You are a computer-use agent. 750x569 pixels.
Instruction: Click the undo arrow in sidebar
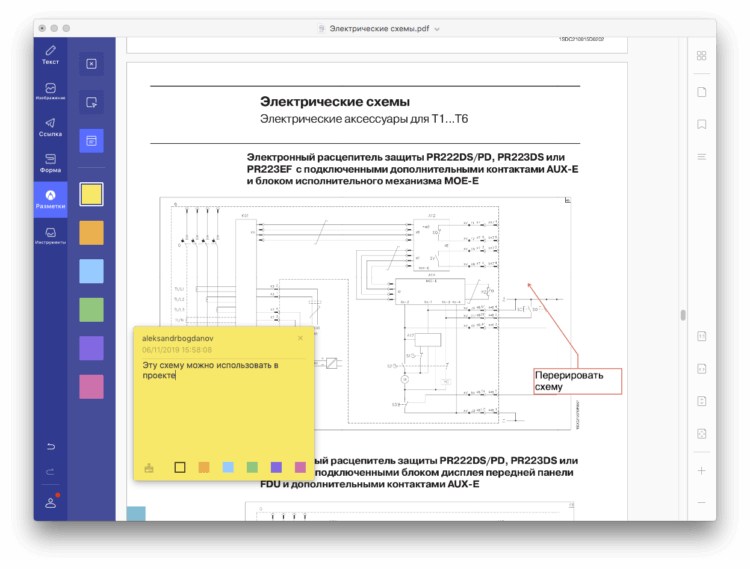point(50,447)
